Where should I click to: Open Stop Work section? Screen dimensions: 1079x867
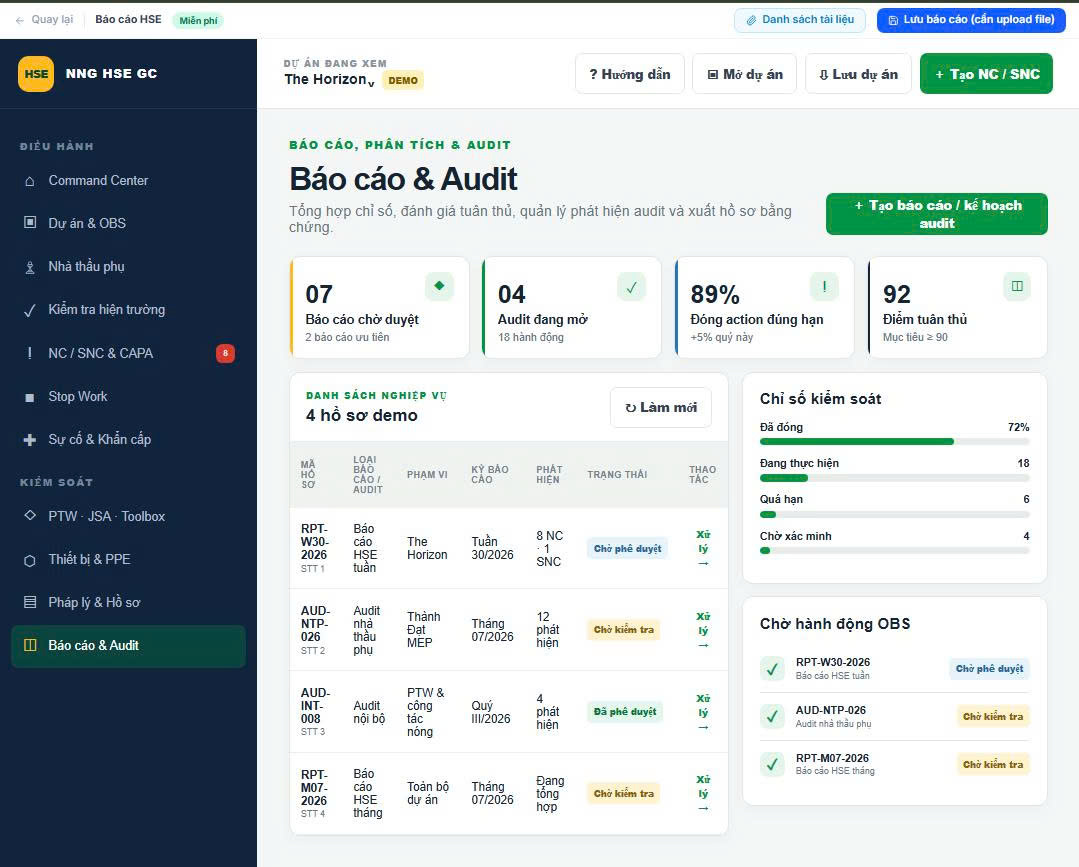coord(128,396)
